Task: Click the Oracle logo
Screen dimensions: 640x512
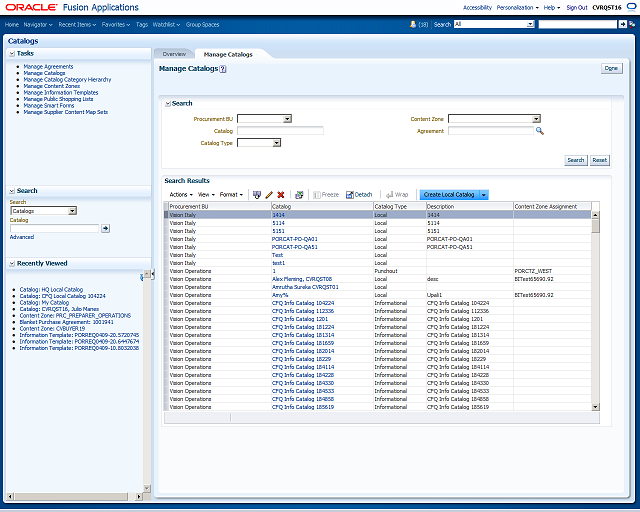Action: (31, 7)
